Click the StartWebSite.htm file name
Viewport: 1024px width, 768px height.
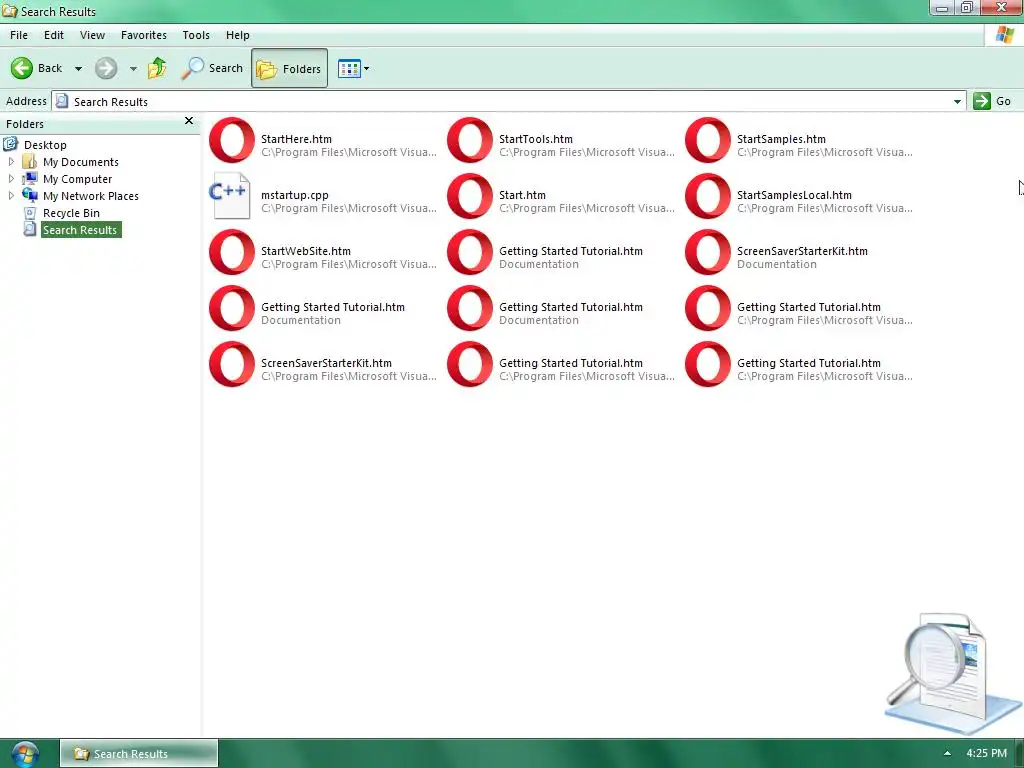[306, 251]
